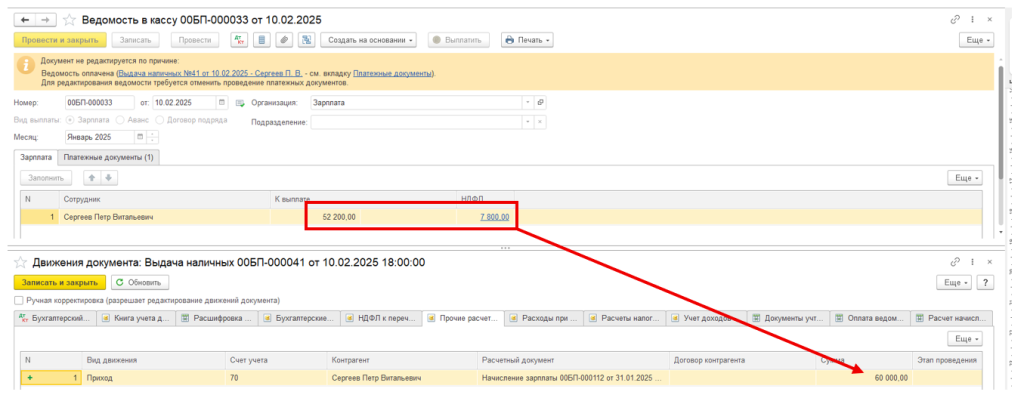Add Ведомость в кассу to favorites star
Screen dimensions: 1024x398
pyautogui.click(x=69, y=20)
